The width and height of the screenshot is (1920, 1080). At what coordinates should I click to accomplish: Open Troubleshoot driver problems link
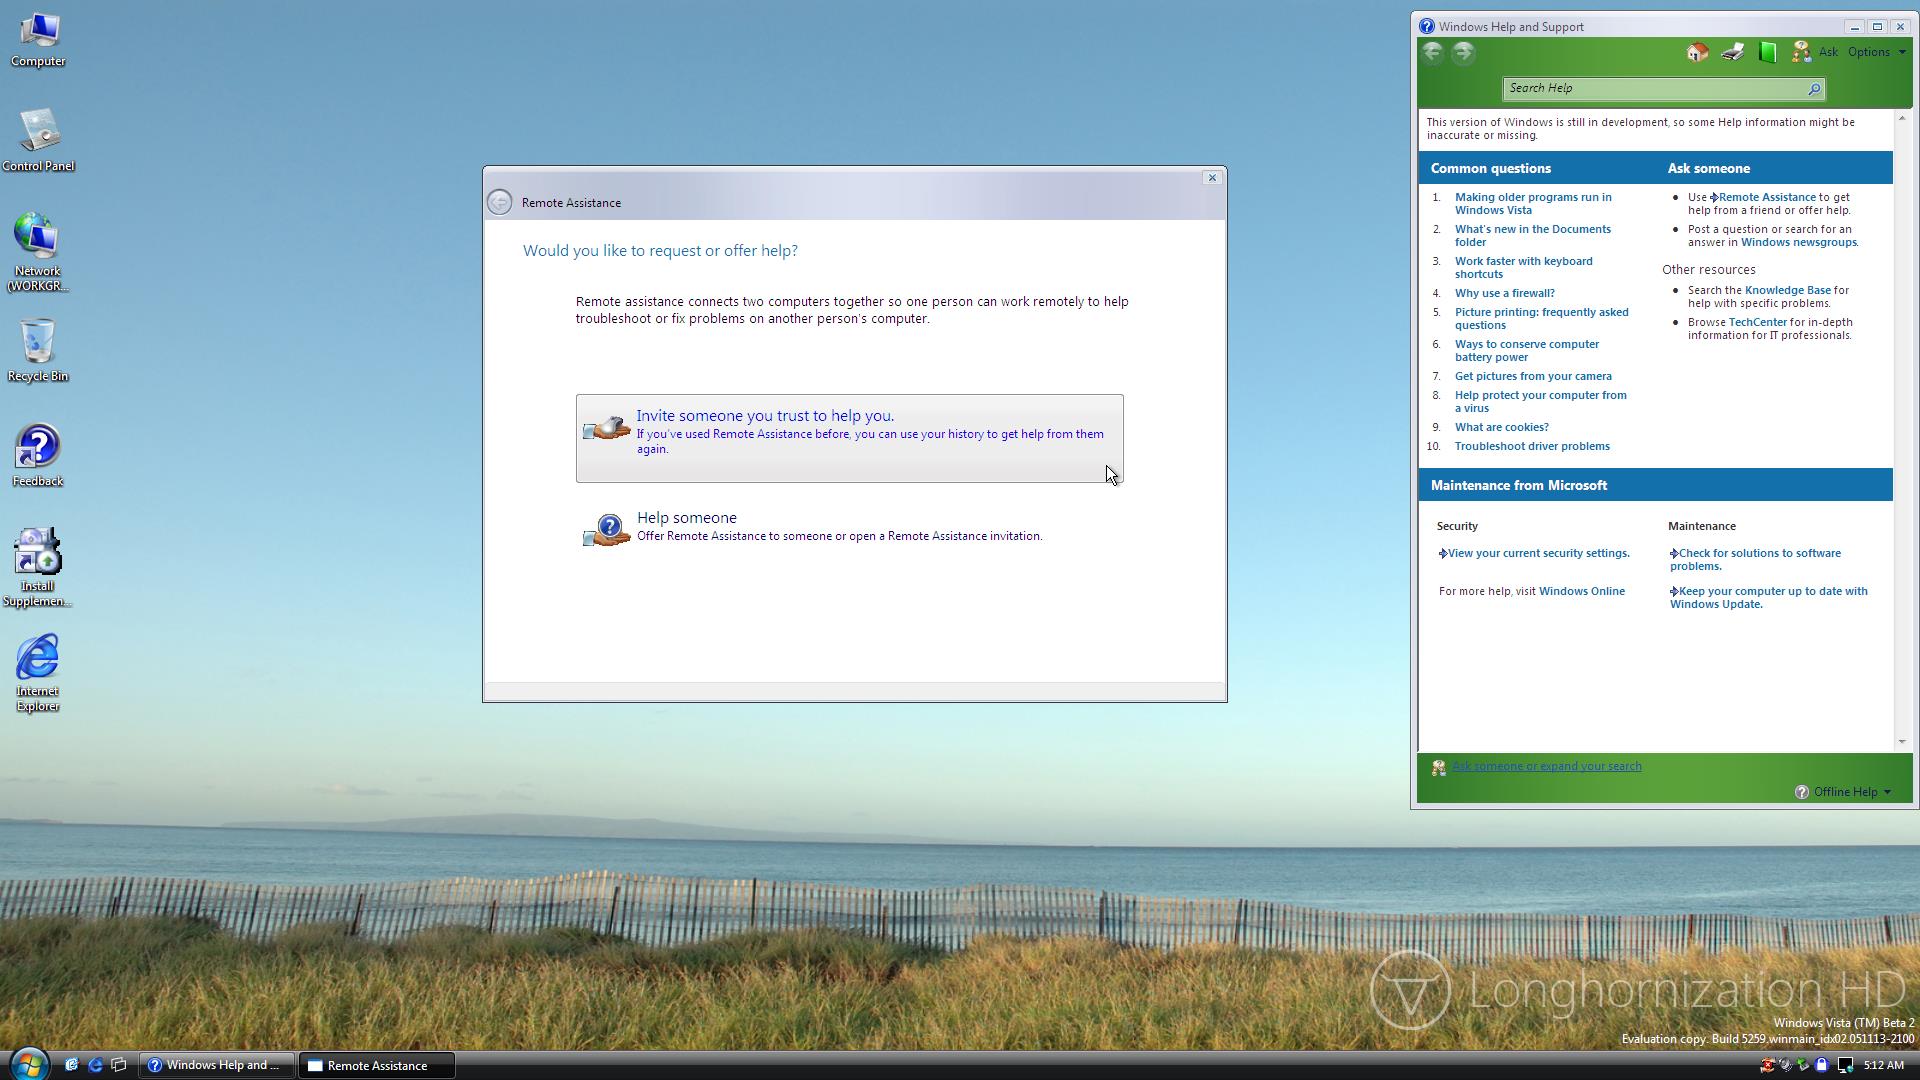1531,446
